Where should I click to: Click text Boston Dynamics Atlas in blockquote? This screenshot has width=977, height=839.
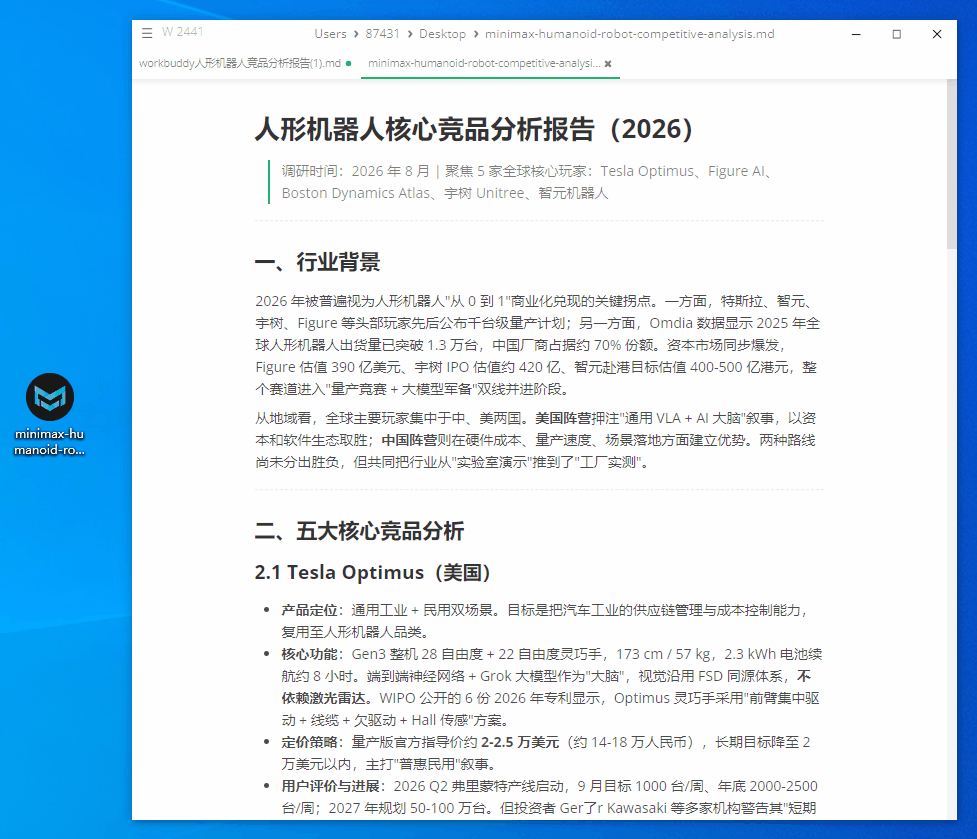click(356, 193)
